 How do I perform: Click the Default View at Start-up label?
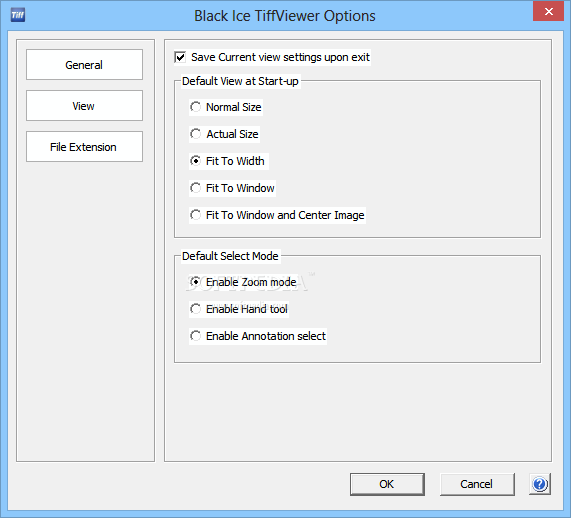click(x=240, y=81)
